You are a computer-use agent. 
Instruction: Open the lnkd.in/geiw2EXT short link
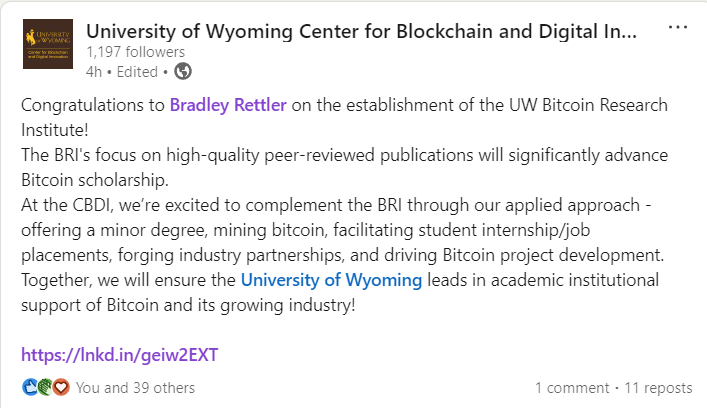click(119, 354)
